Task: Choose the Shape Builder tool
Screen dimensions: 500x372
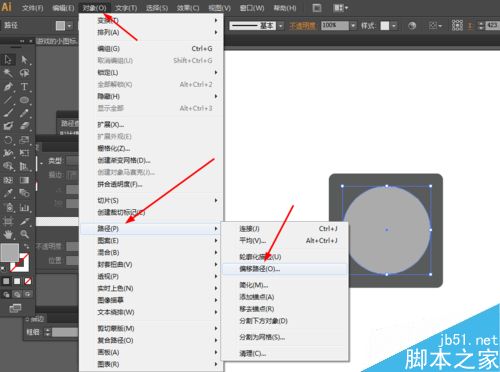Action: (x=8, y=166)
